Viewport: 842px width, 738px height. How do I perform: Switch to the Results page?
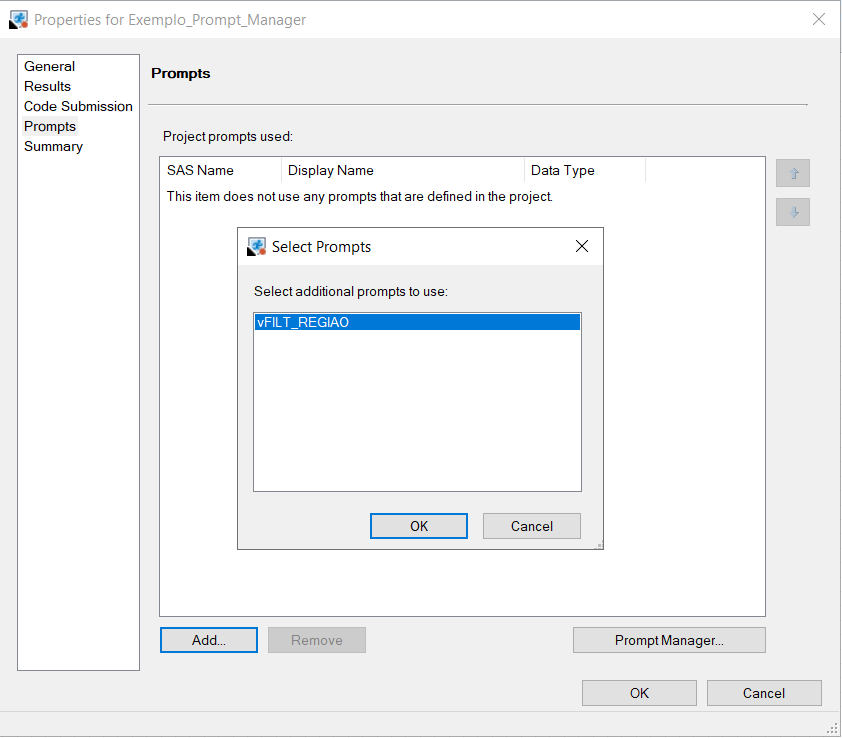pyautogui.click(x=46, y=86)
